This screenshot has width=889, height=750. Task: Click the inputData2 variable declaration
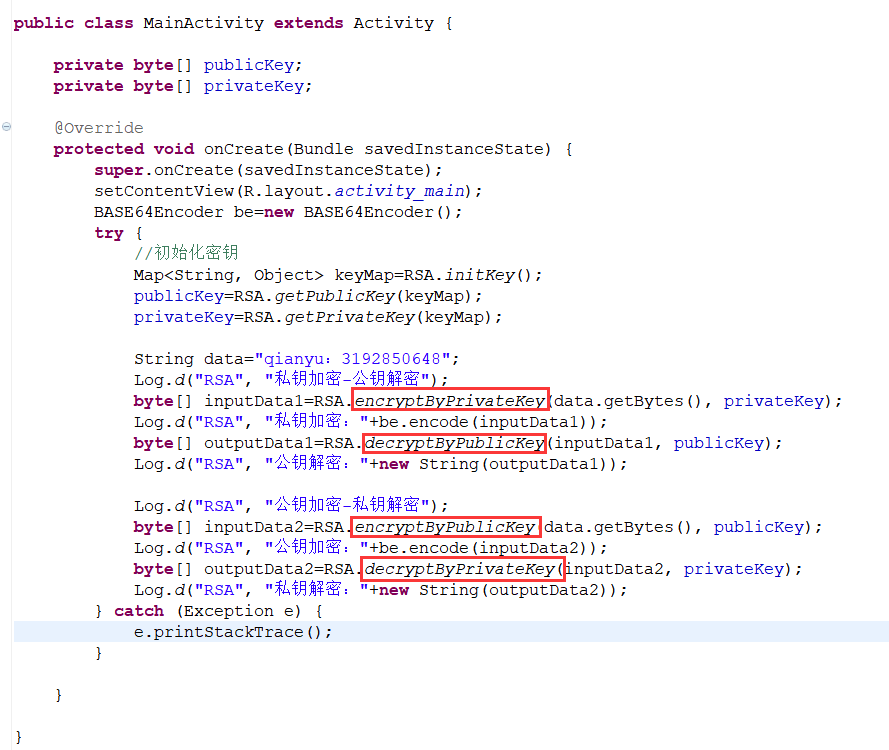(x=254, y=527)
